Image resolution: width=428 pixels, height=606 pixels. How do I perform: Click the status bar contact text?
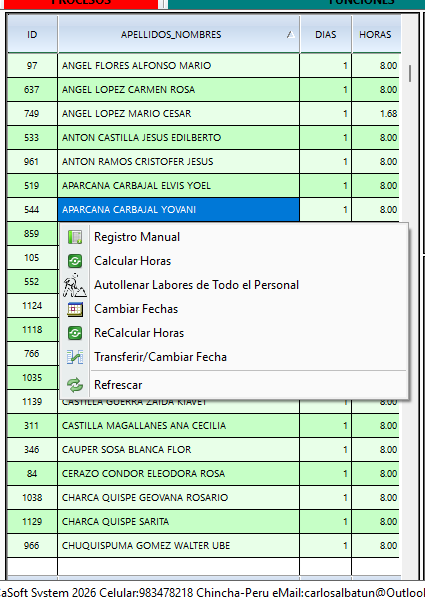pyautogui.click(x=213, y=593)
